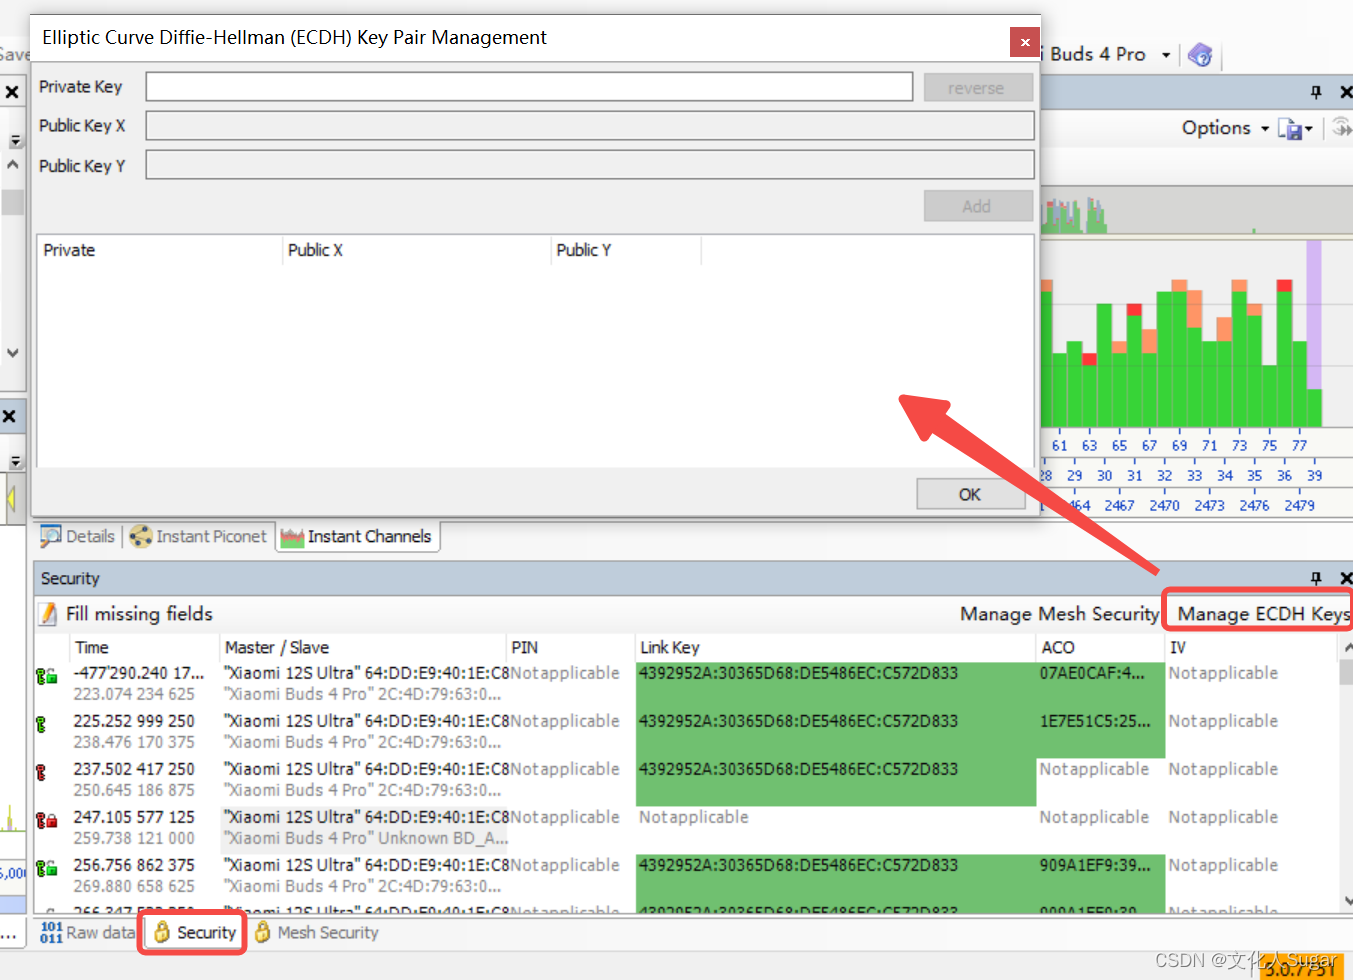Open the Buds 4 Pro device dropdown
1353x980 pixels.
tap(1166, 55)
